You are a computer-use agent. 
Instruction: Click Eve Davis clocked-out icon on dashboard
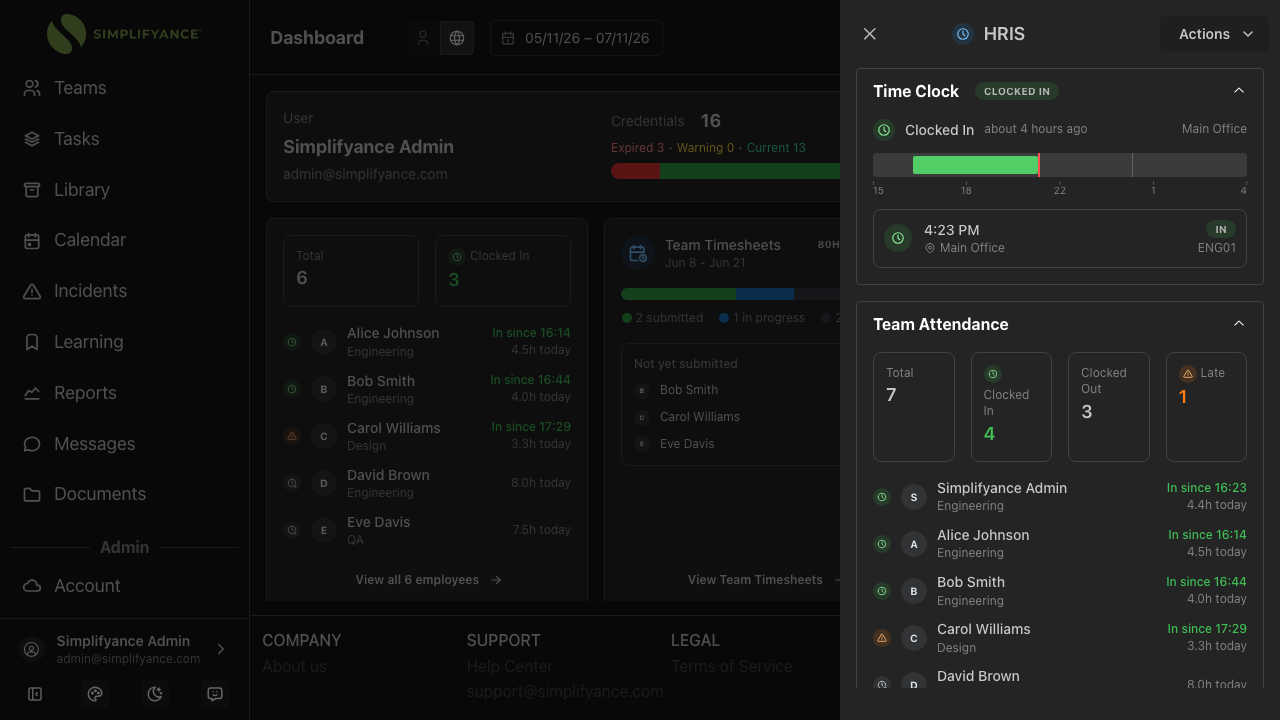click(x=292, y=530)
